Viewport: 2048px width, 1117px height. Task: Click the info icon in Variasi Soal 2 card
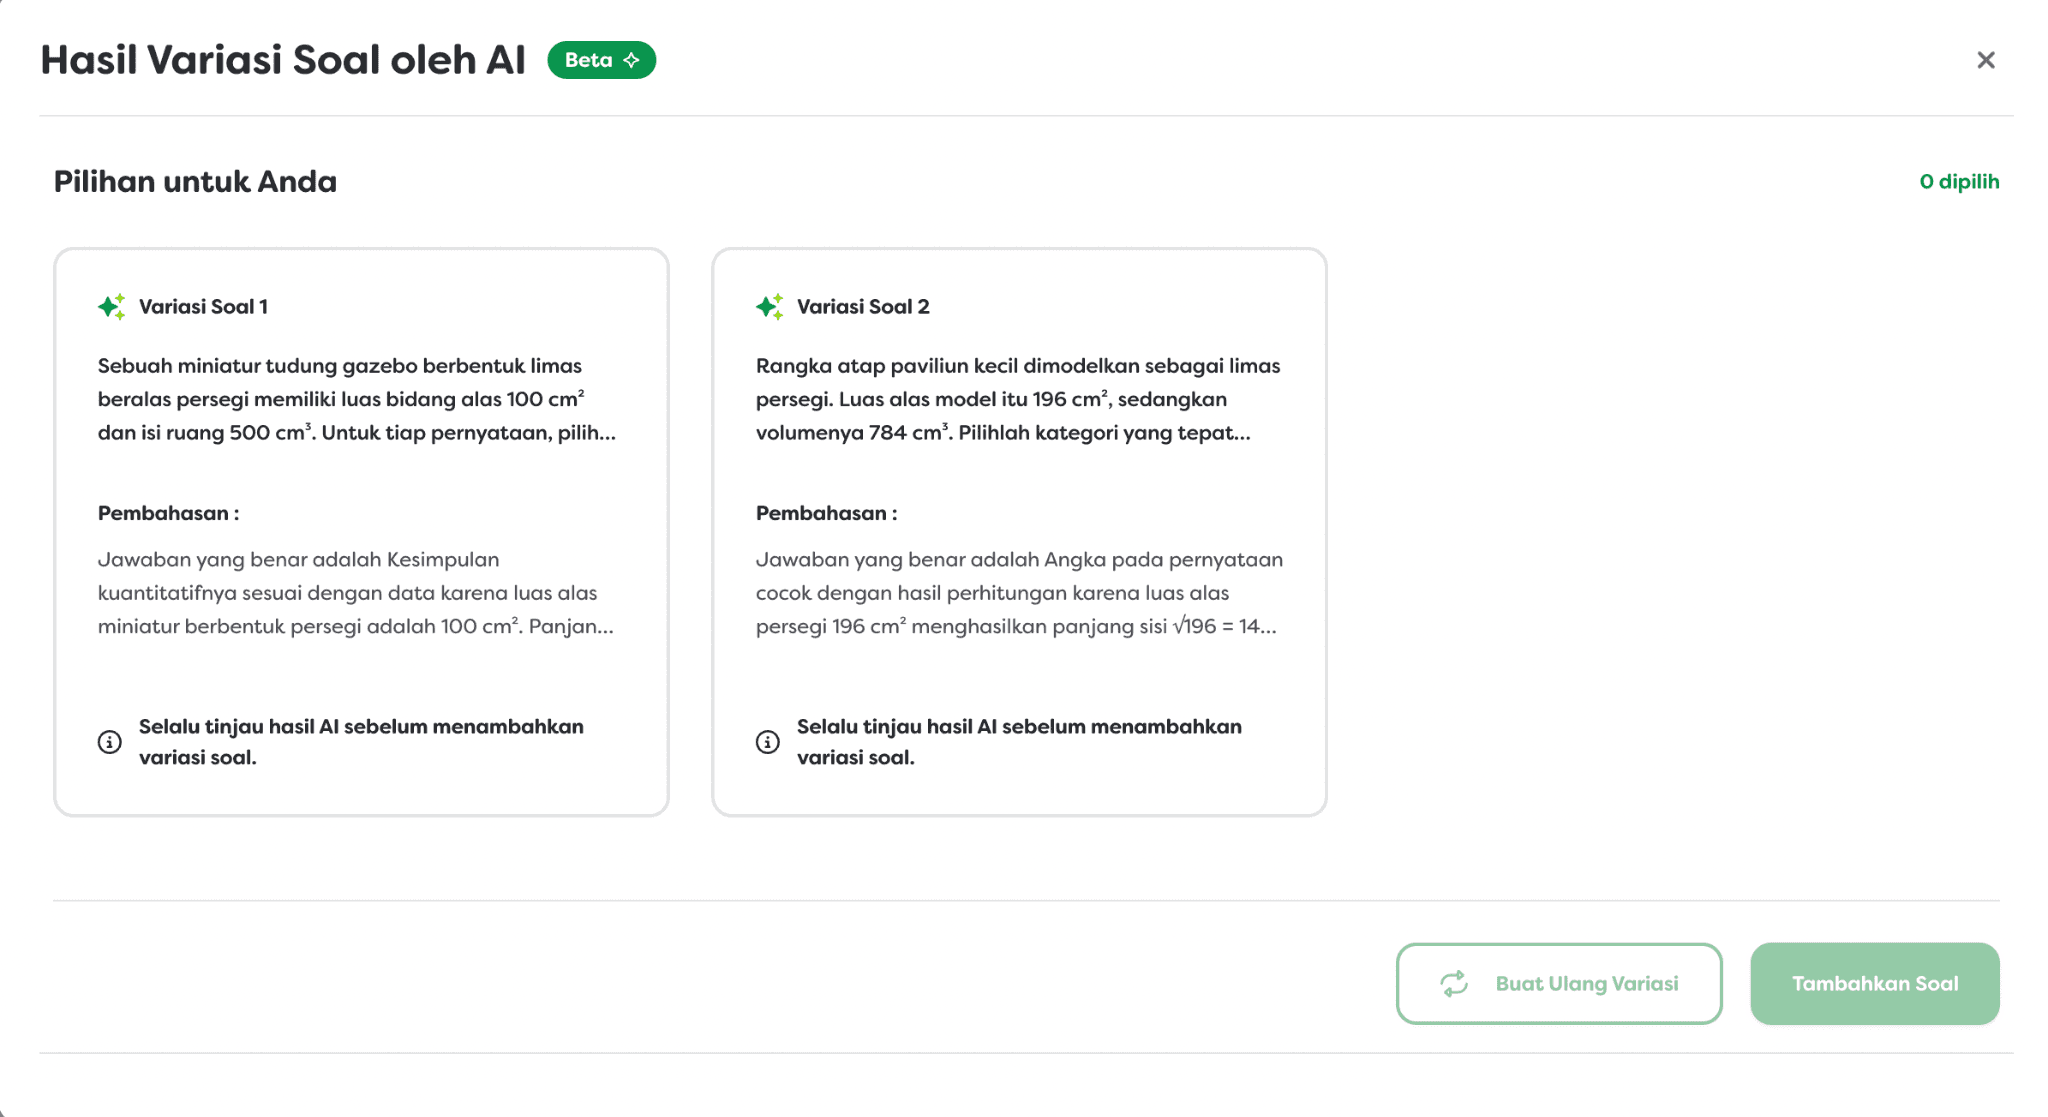coord(768,742)
